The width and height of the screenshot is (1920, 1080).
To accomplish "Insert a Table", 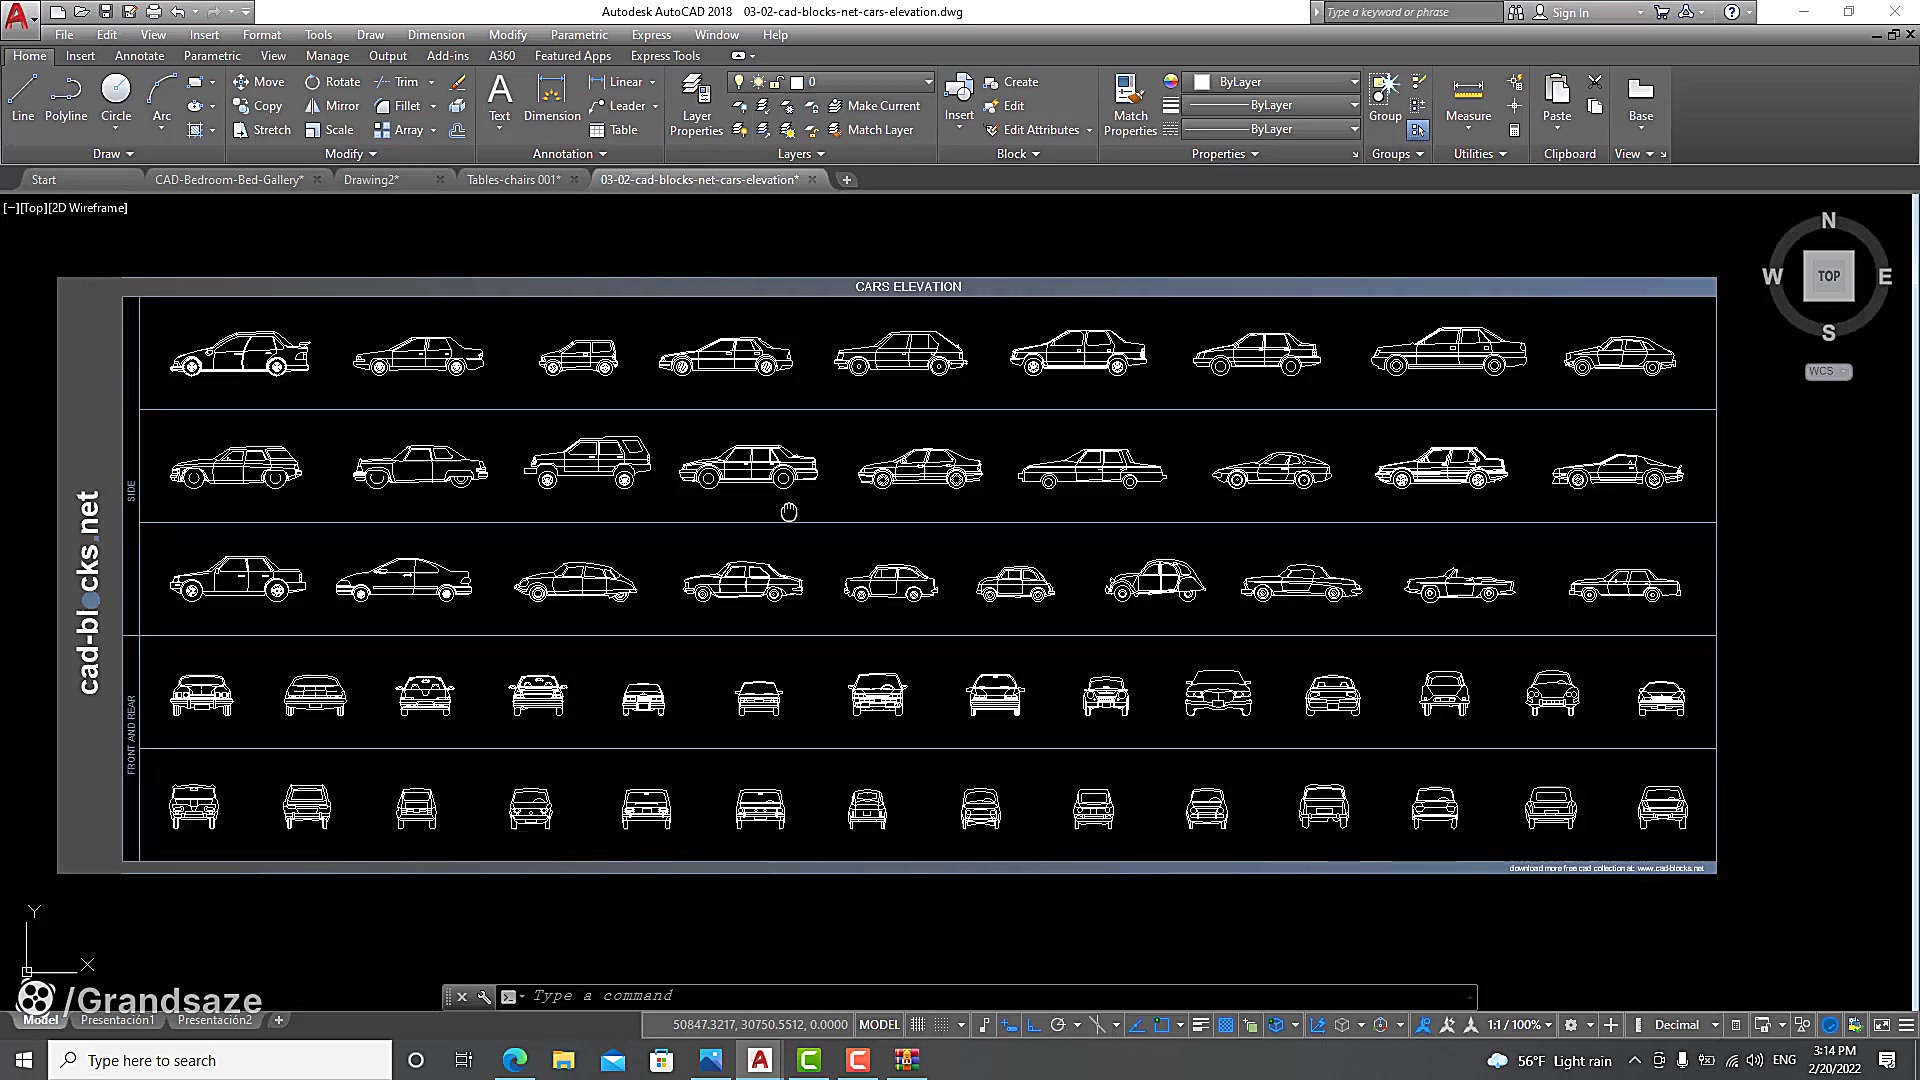I will coord(613,130).
